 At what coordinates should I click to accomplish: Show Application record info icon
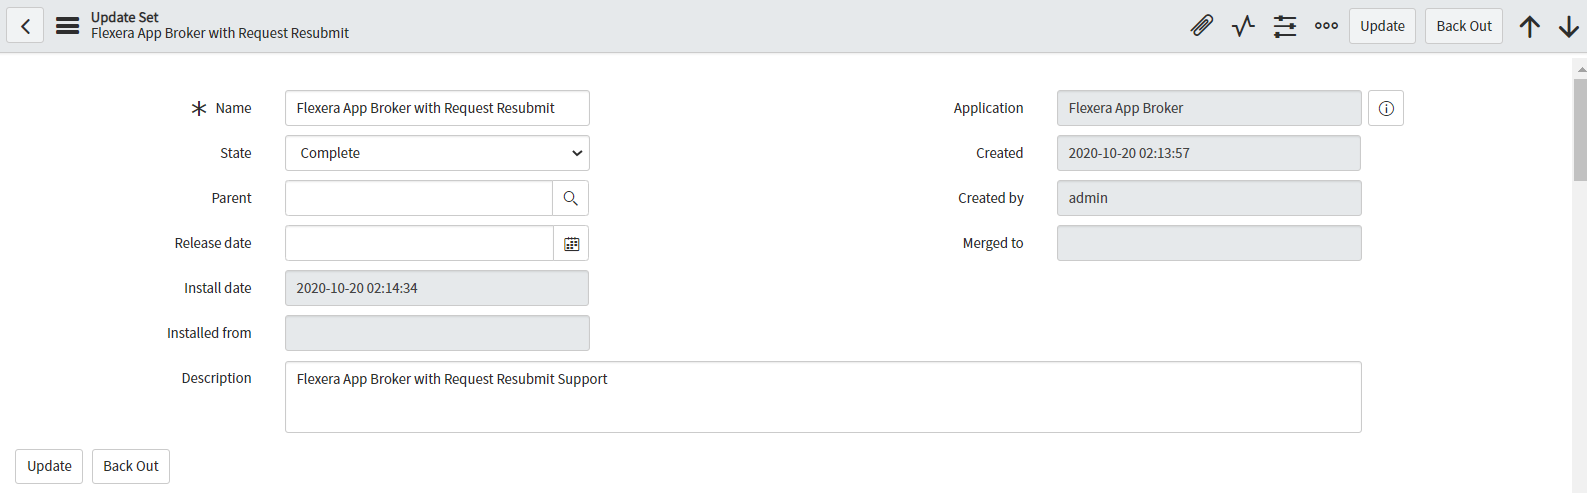[x=1386, y=108]
